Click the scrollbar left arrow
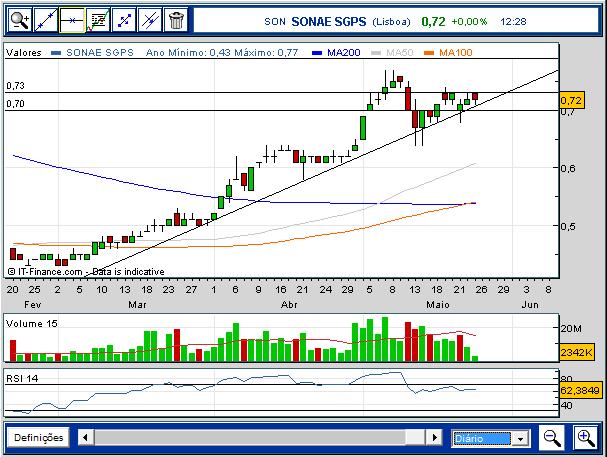 [86, 438]
